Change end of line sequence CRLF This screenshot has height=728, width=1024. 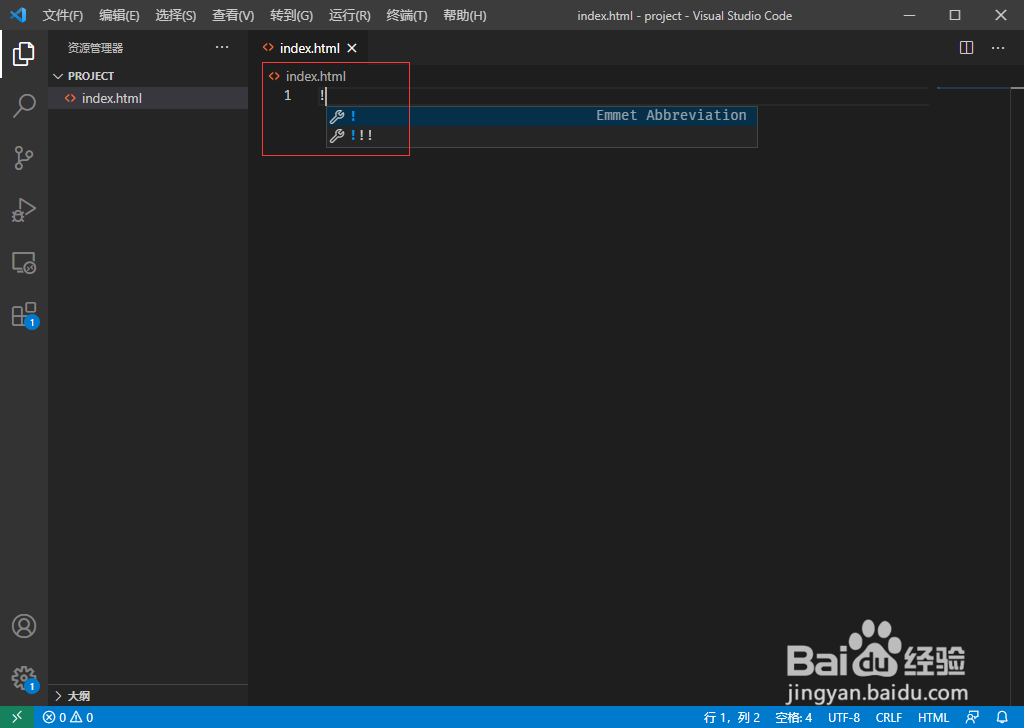pos(889,718)
